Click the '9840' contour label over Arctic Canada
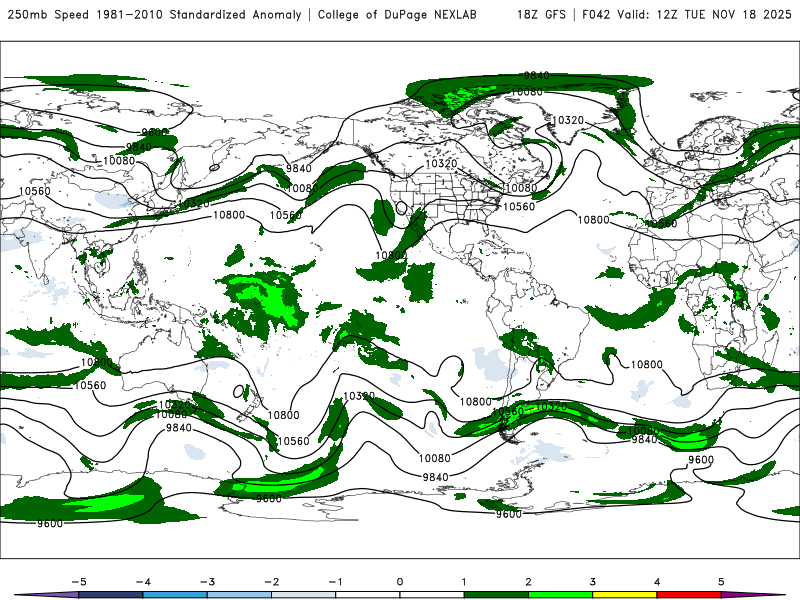The height and width of the screenshot is (600, 800). tap(537, 76)
